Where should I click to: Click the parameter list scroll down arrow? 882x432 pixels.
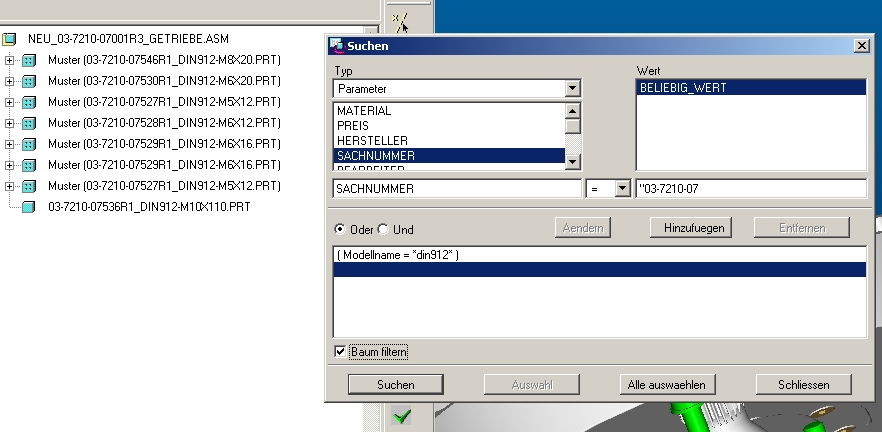(x=572, y=162)
